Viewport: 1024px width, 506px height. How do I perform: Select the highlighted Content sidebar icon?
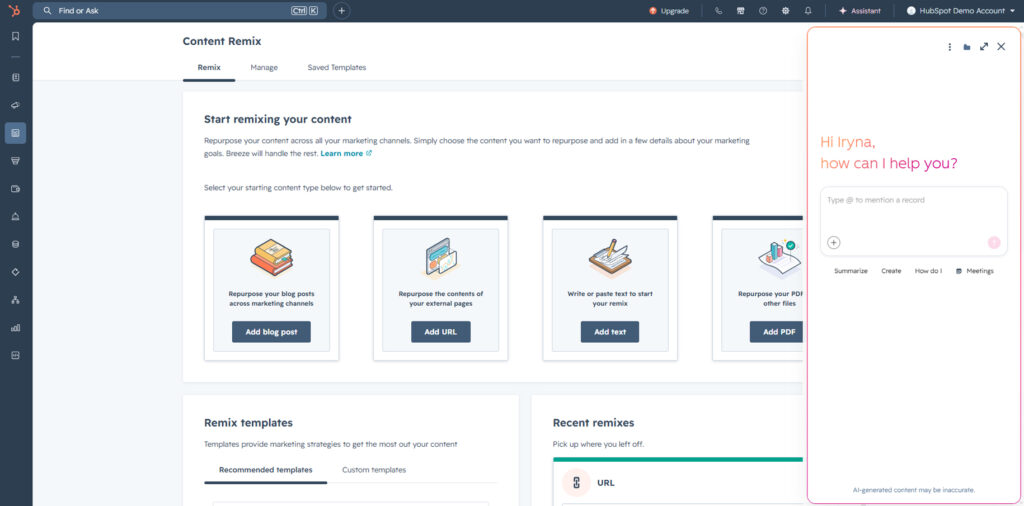pyautogui.click(x=16, y=133)
